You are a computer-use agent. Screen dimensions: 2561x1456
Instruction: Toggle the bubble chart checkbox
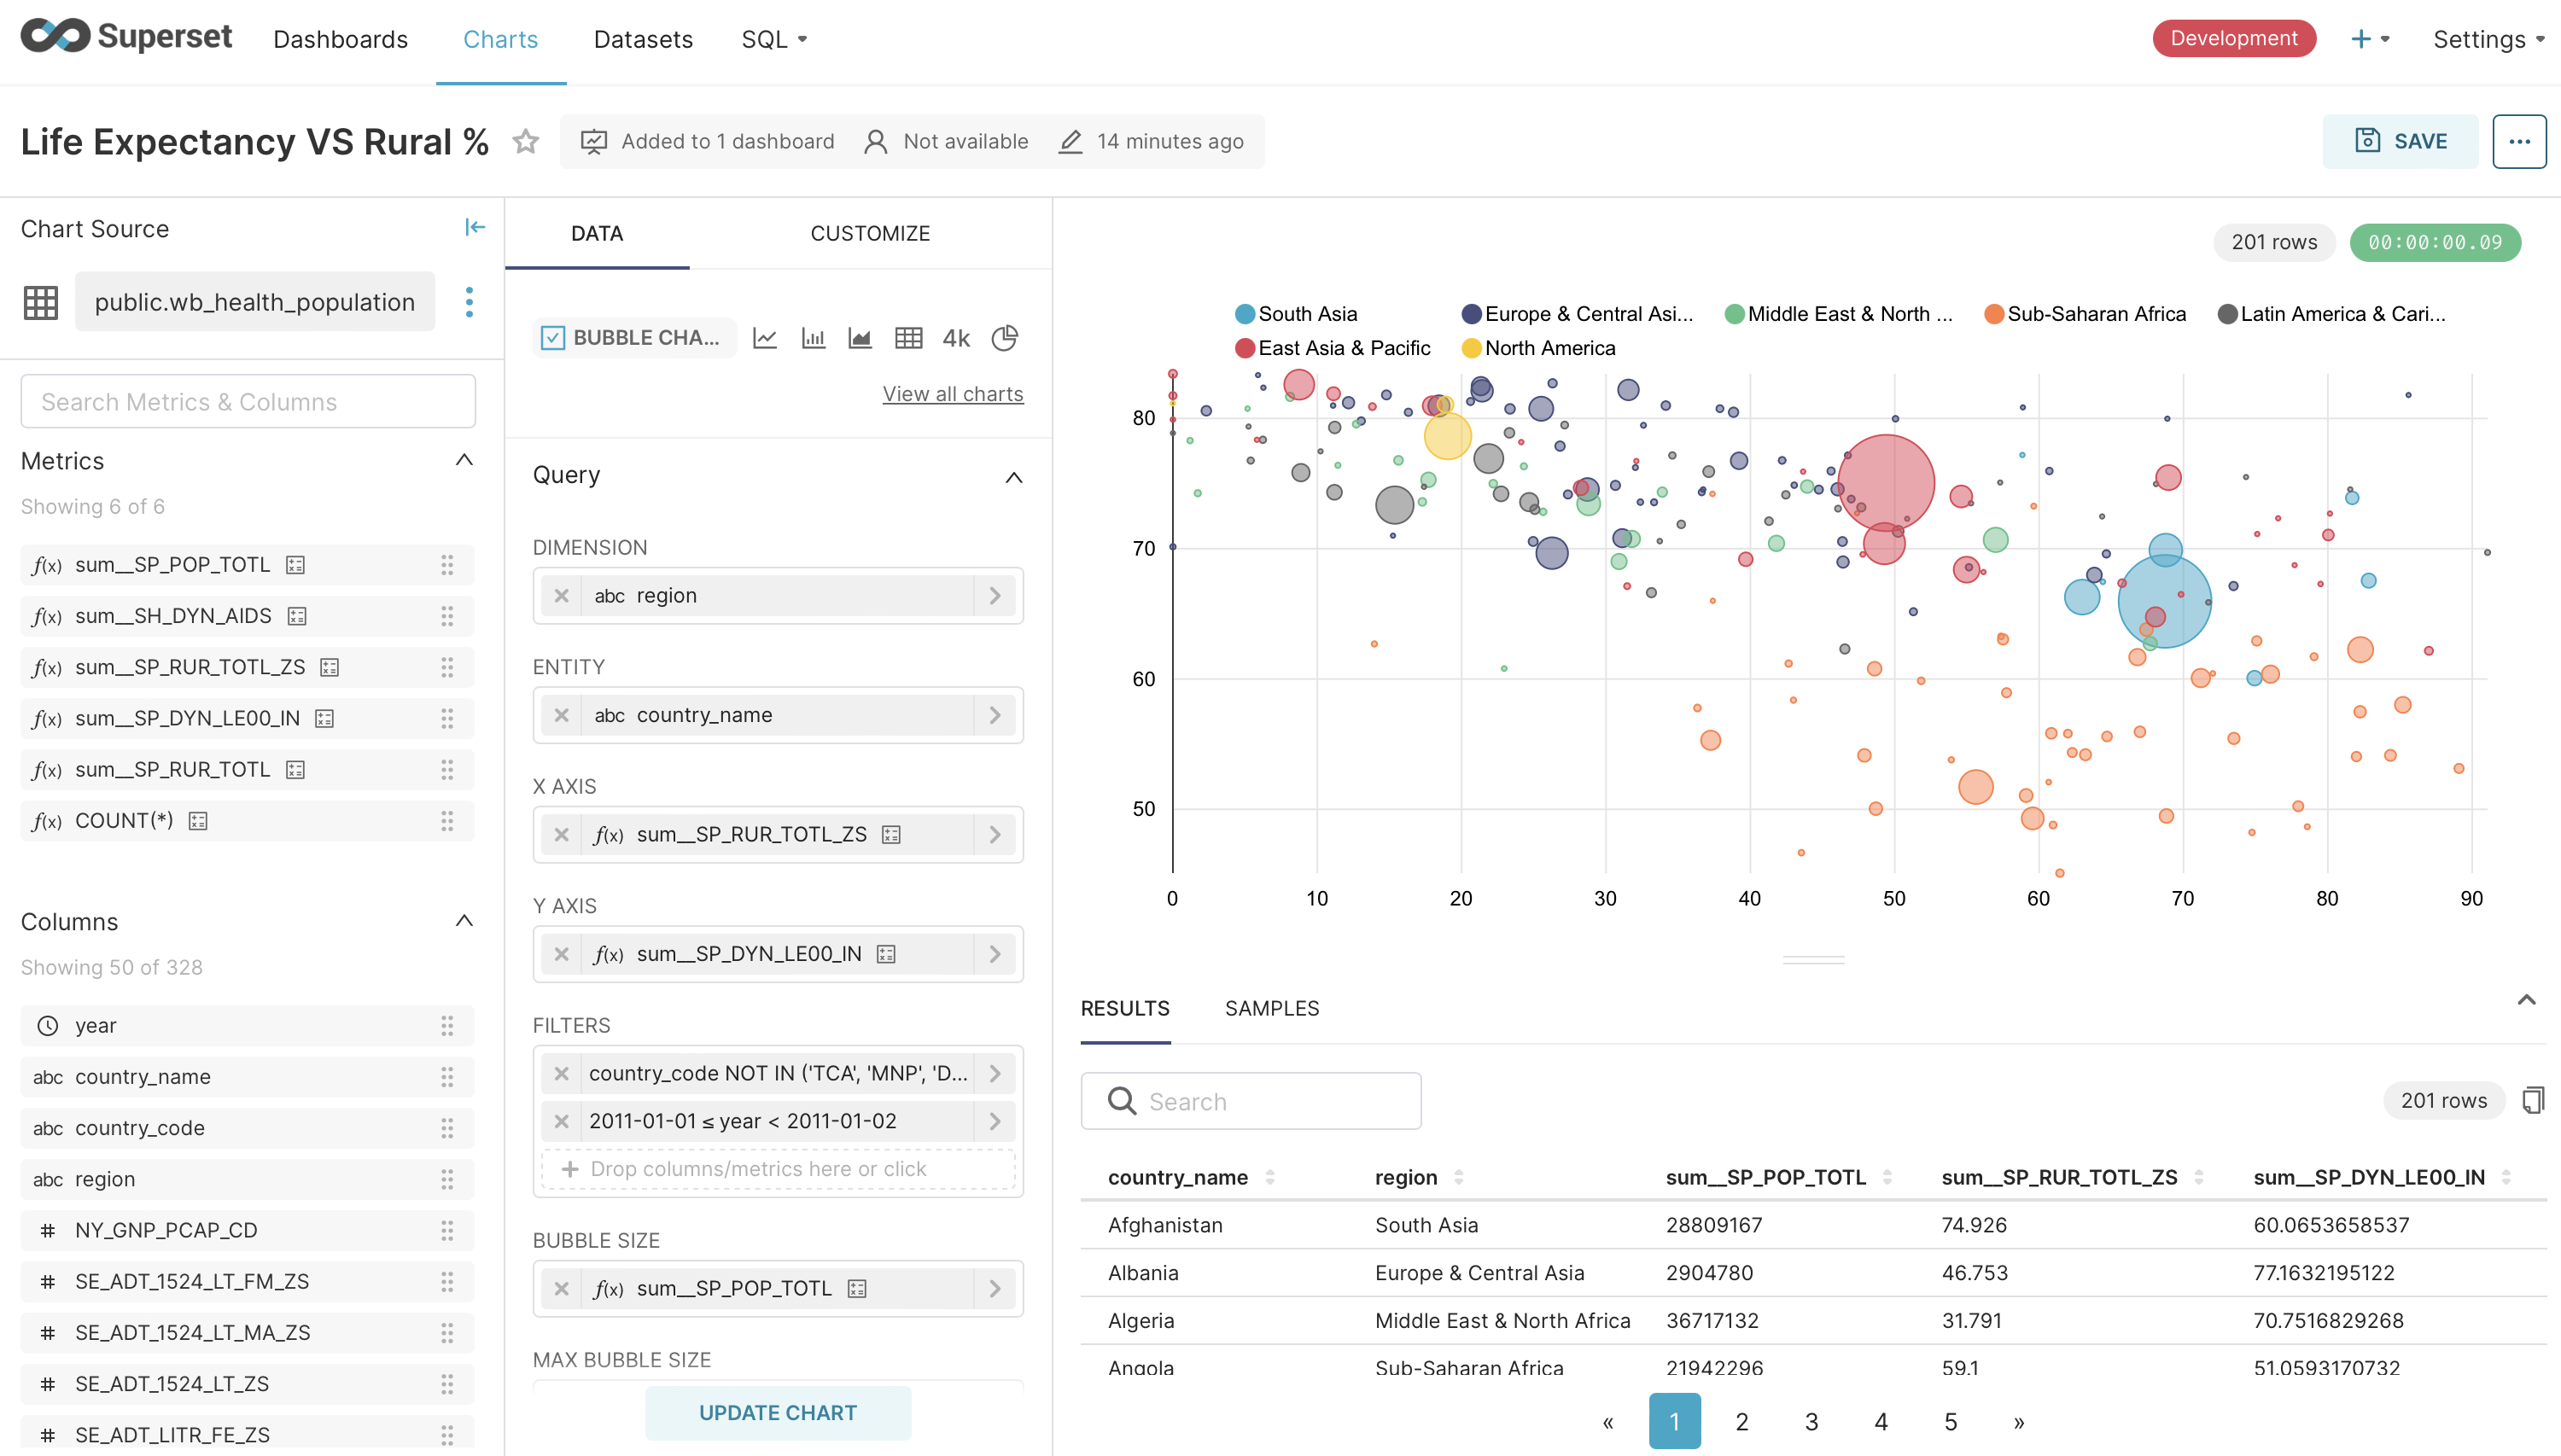(x=554, y=338)
